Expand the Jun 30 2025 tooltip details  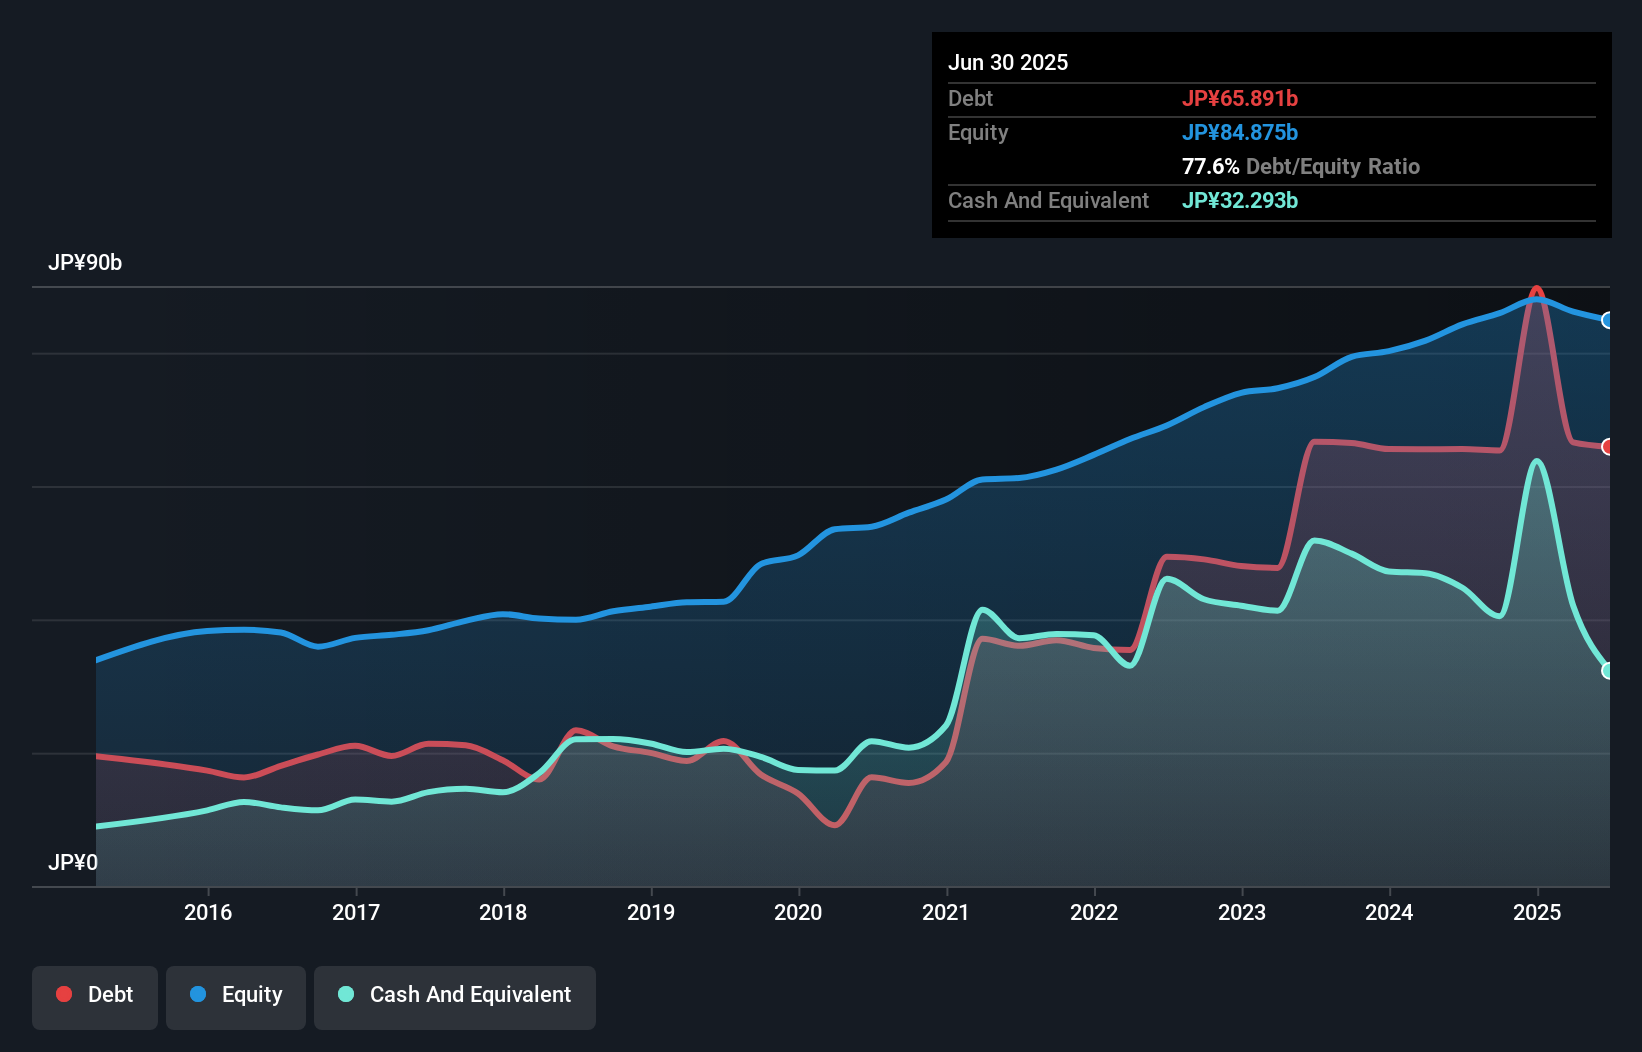(1008, 62)
